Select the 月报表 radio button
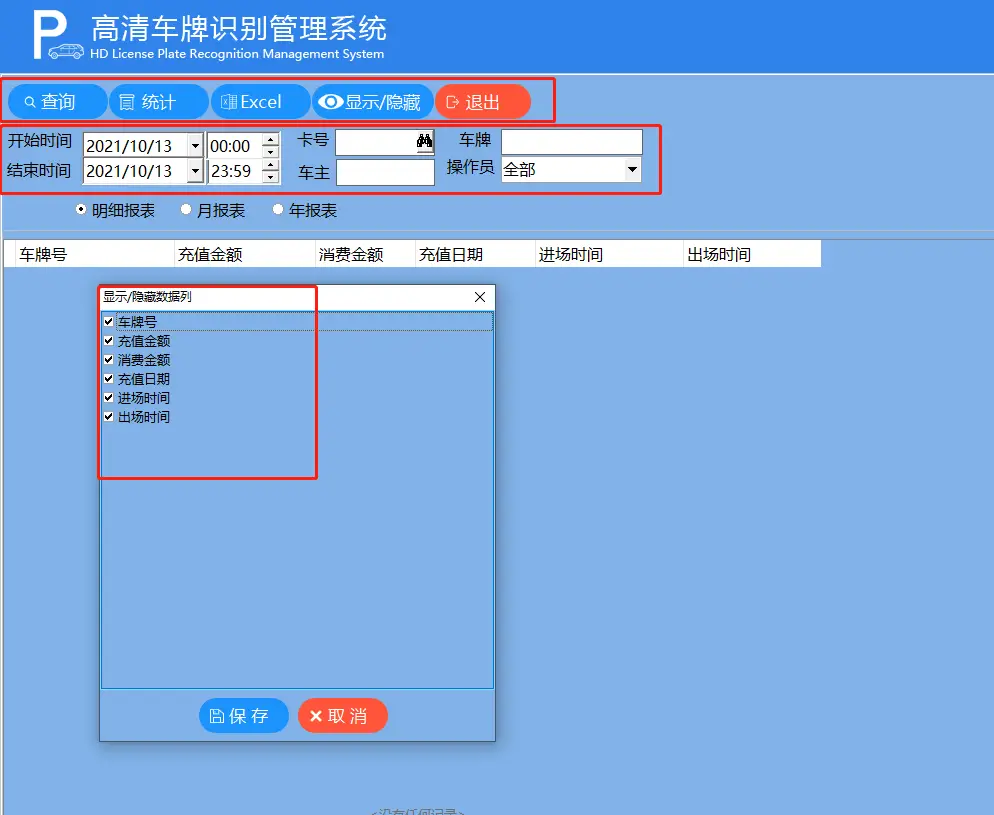The image size is (994, 815). click(x=186, y=209)
